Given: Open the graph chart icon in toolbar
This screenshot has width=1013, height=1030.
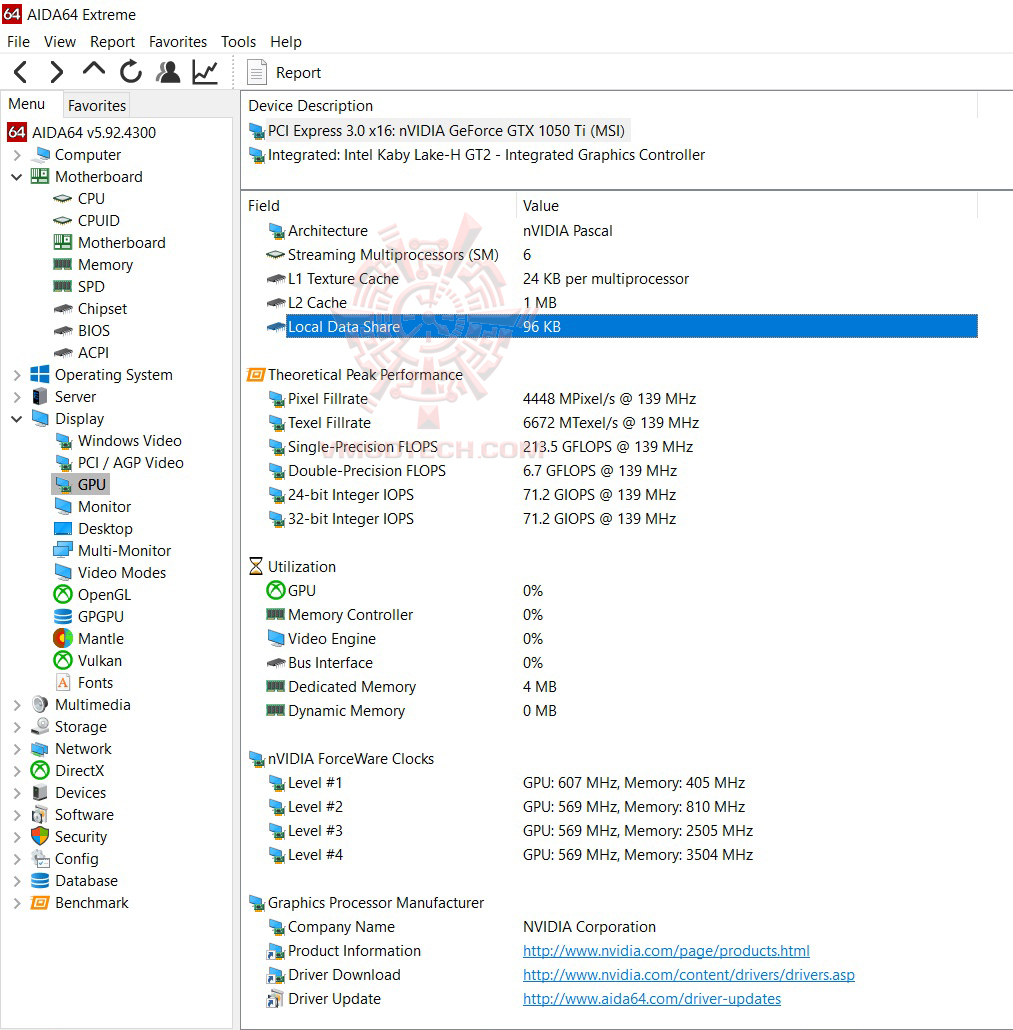Looking at the screenshot, I should coord(205,72).
